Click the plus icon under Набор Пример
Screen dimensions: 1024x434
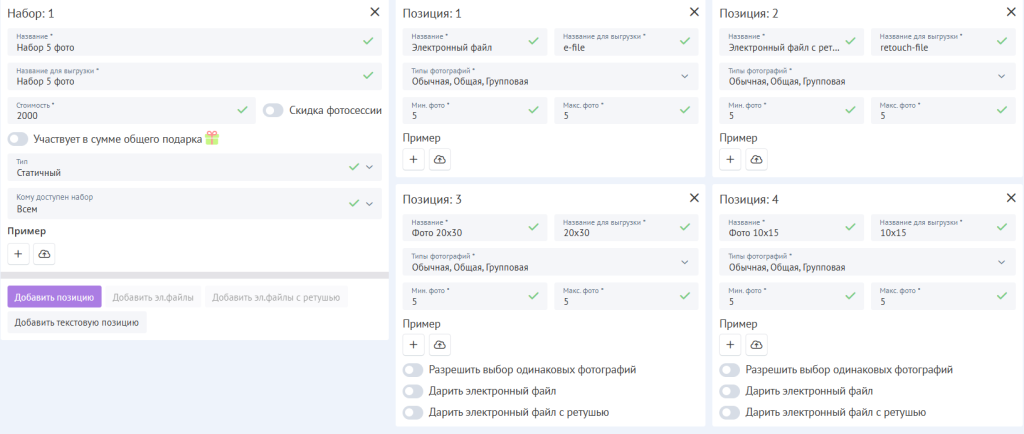pos(19,254)
